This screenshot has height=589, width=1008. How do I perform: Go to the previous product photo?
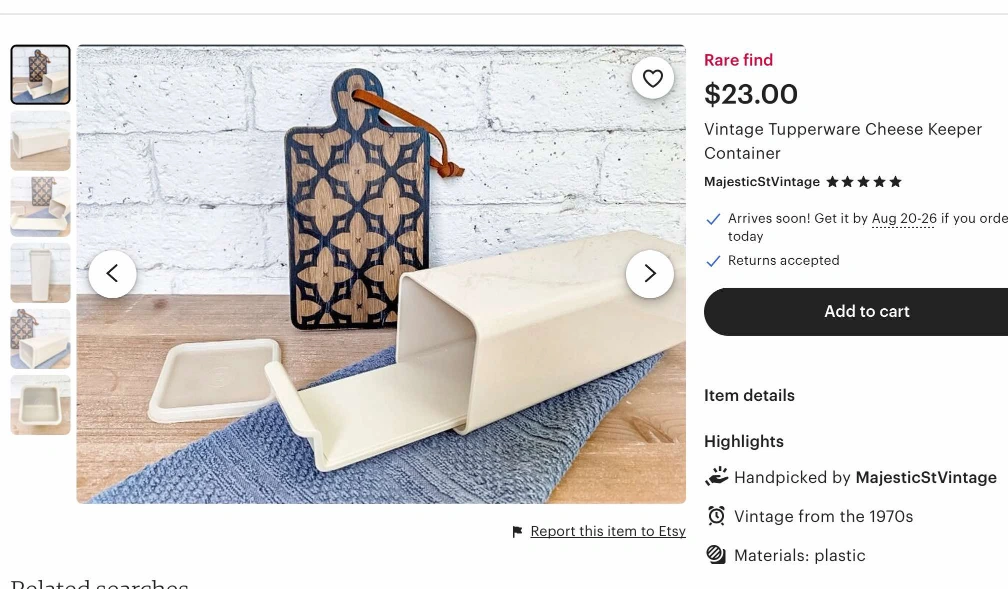112,274
